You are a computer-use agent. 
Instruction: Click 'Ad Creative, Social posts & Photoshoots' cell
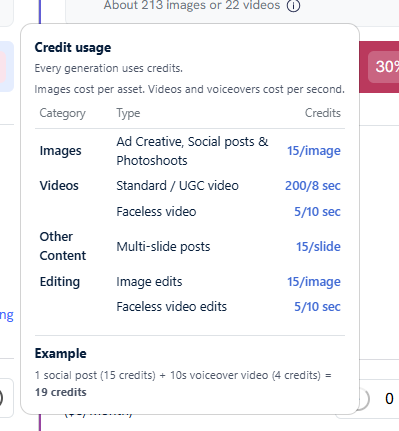[192, 151]
